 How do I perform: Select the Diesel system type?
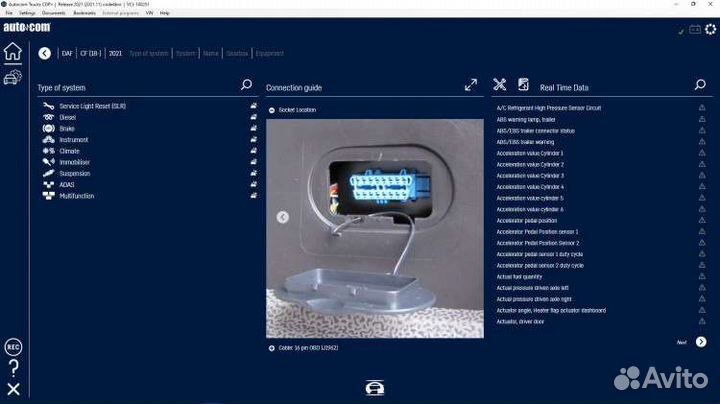click(x=68, y=117)
